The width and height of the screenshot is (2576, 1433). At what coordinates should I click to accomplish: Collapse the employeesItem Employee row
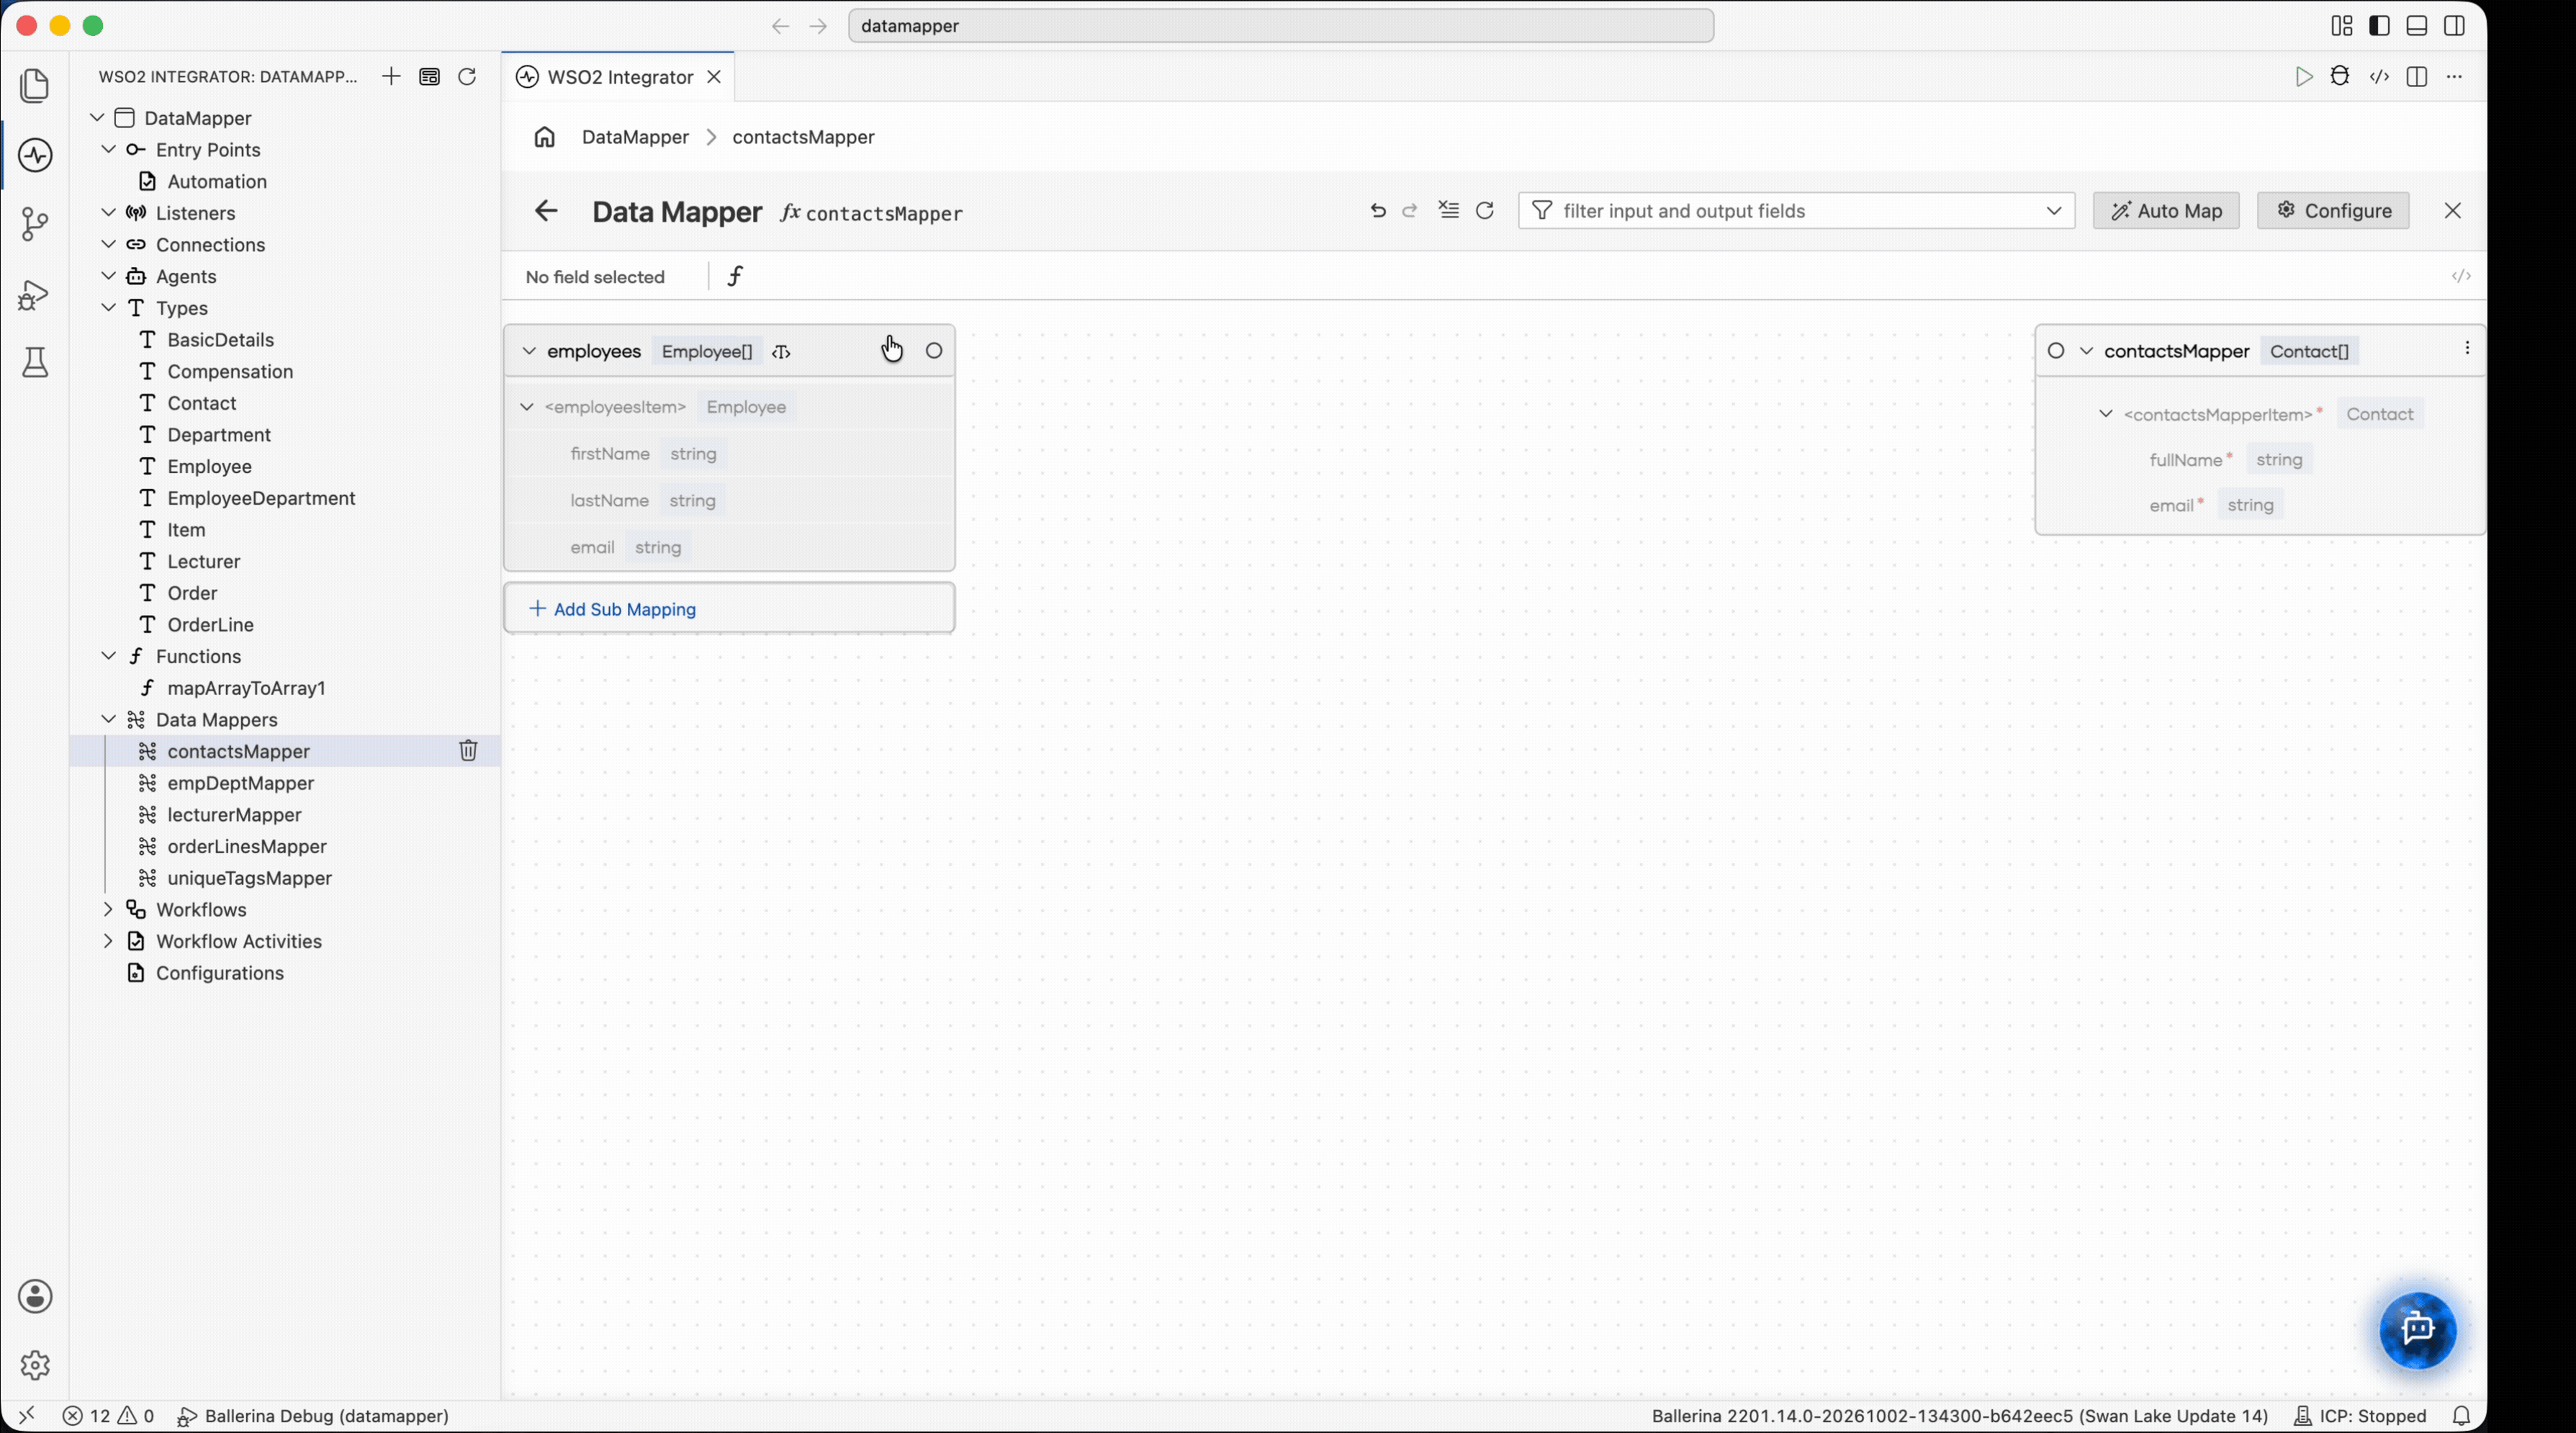527,407
